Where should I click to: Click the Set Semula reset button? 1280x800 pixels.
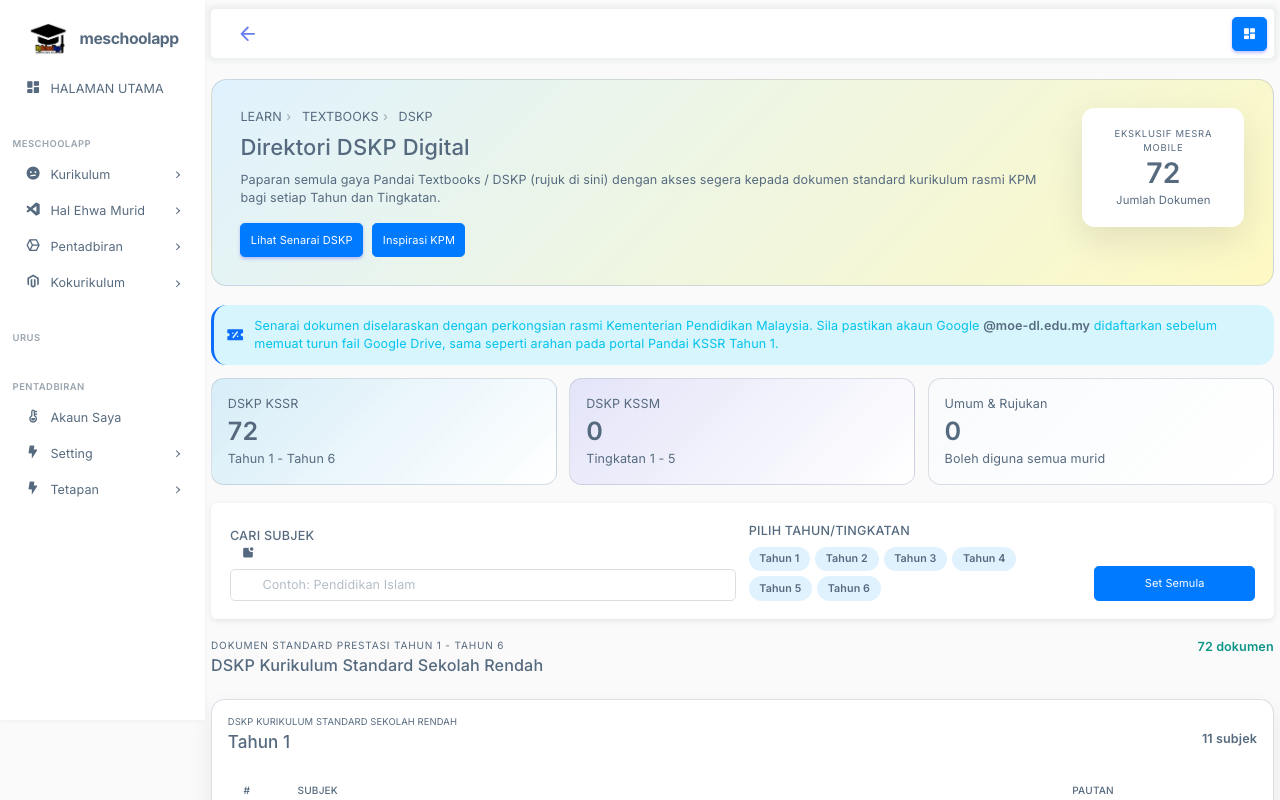click(1174, 583)
